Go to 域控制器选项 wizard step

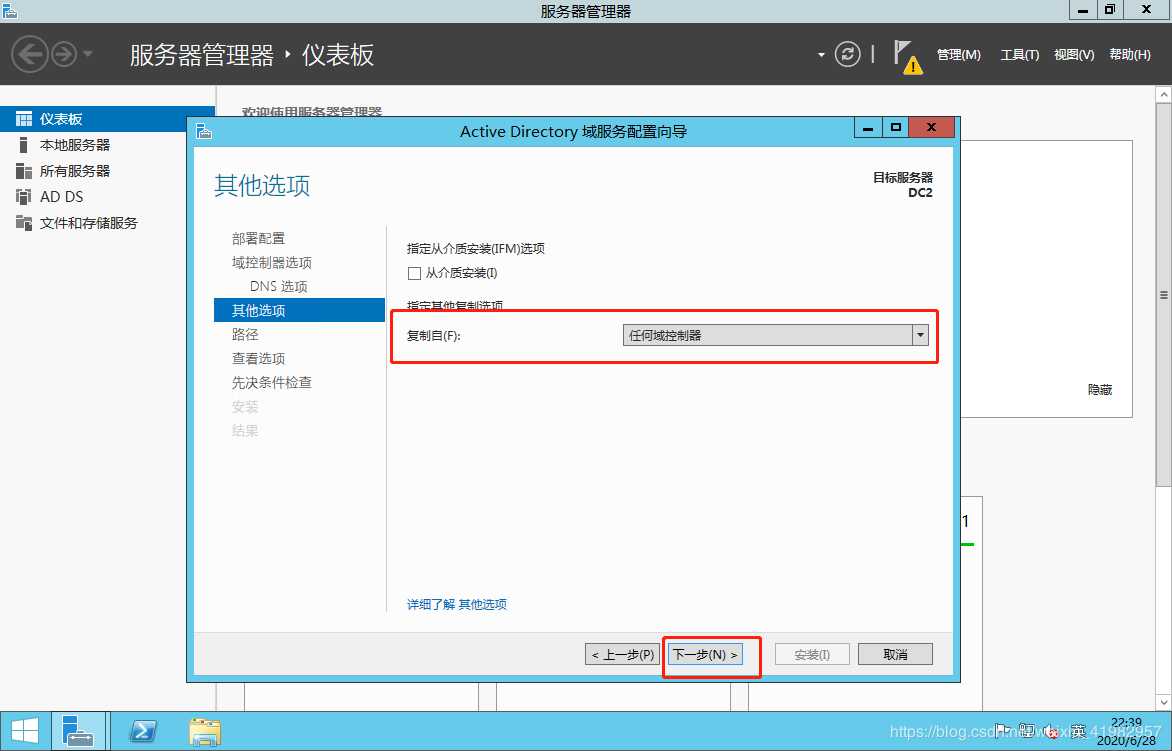click(x=271, y=262)
